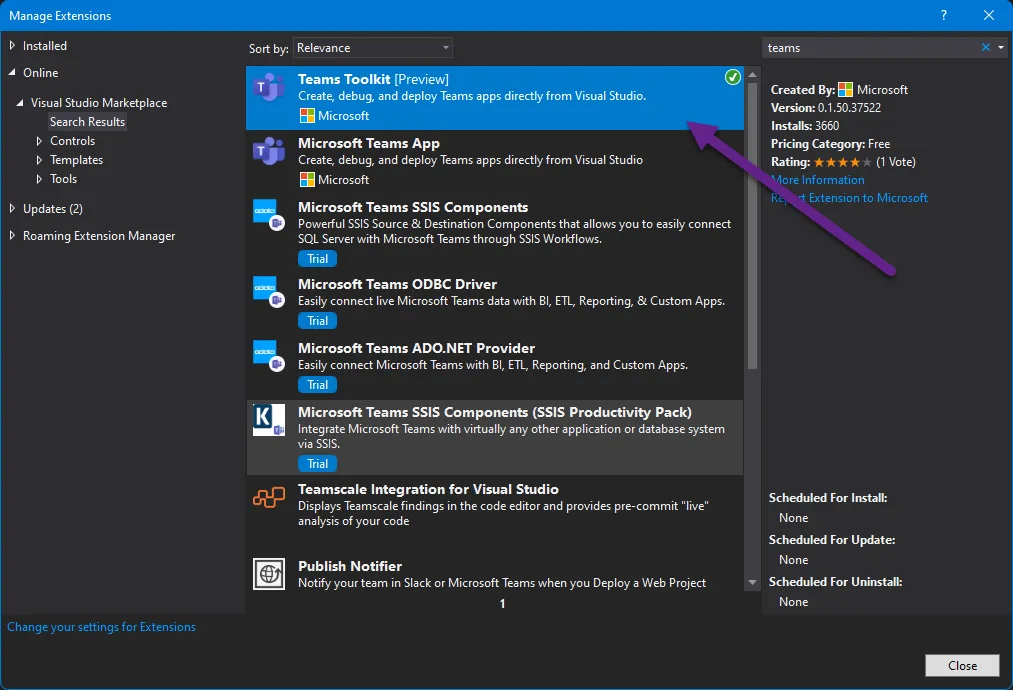Click the Publish Notifier globe icon
The height and width of the screenshot is (690, 1013).
point(269,574)
